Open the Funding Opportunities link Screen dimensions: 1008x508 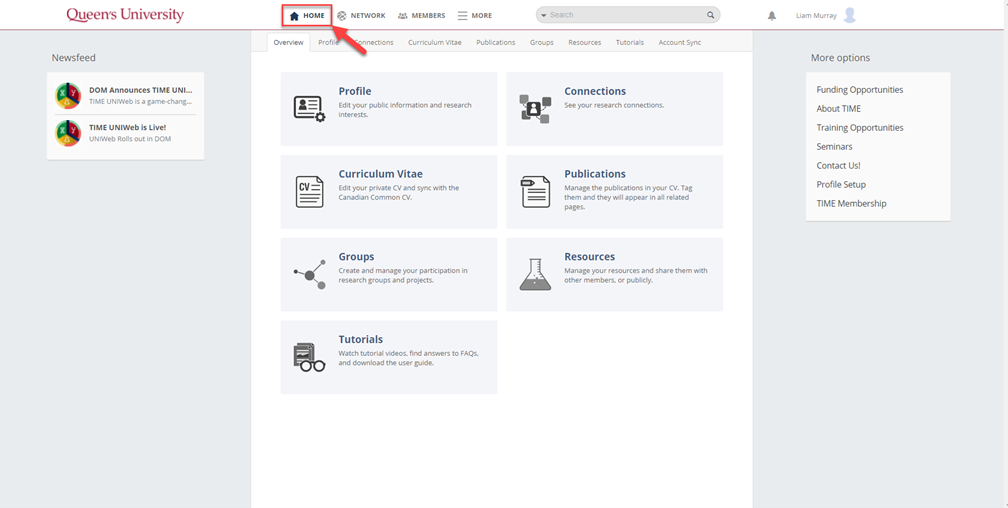[859, 90]
